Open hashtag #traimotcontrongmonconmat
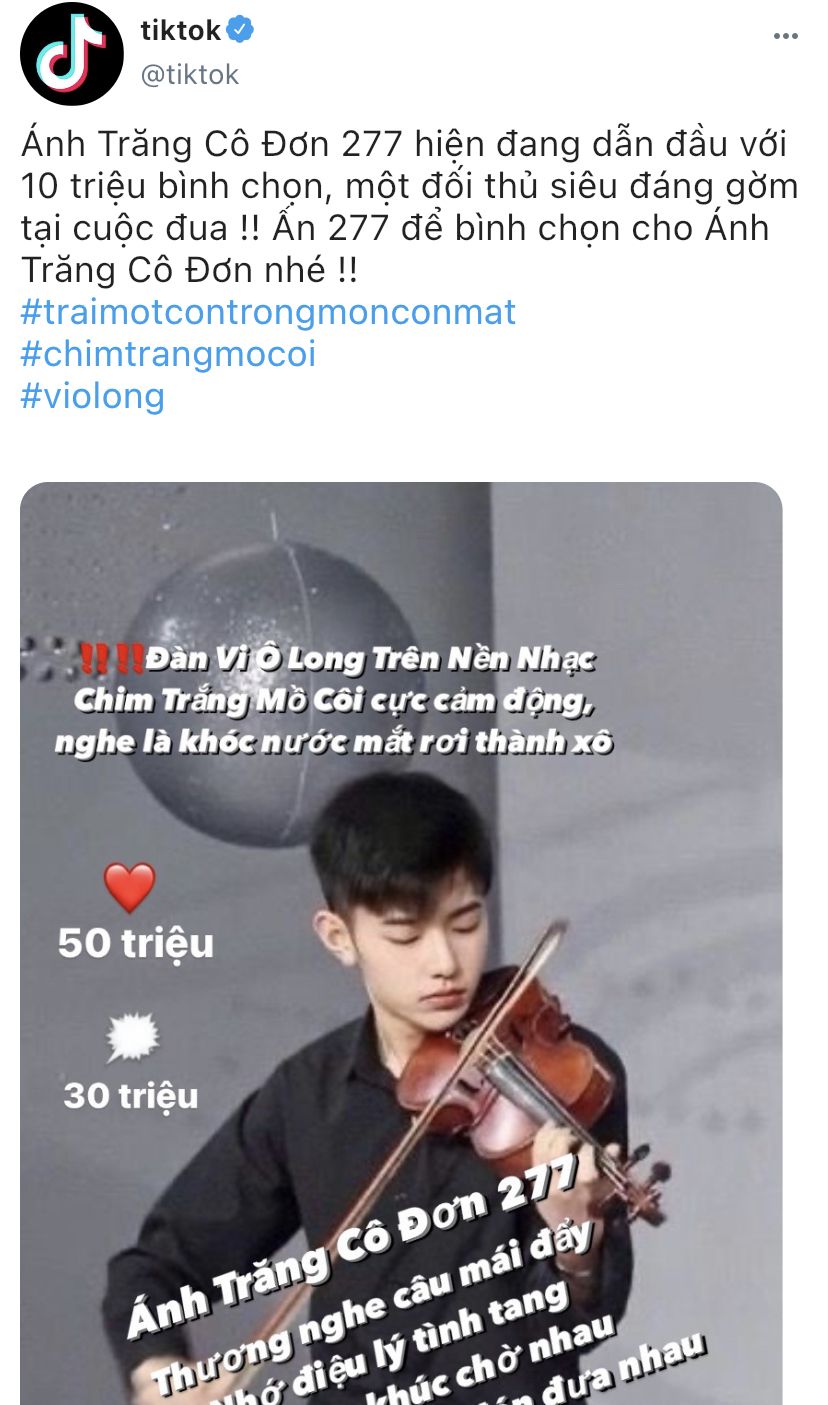The height and width of the screenshot is (1405, 828). pos(268,312)
